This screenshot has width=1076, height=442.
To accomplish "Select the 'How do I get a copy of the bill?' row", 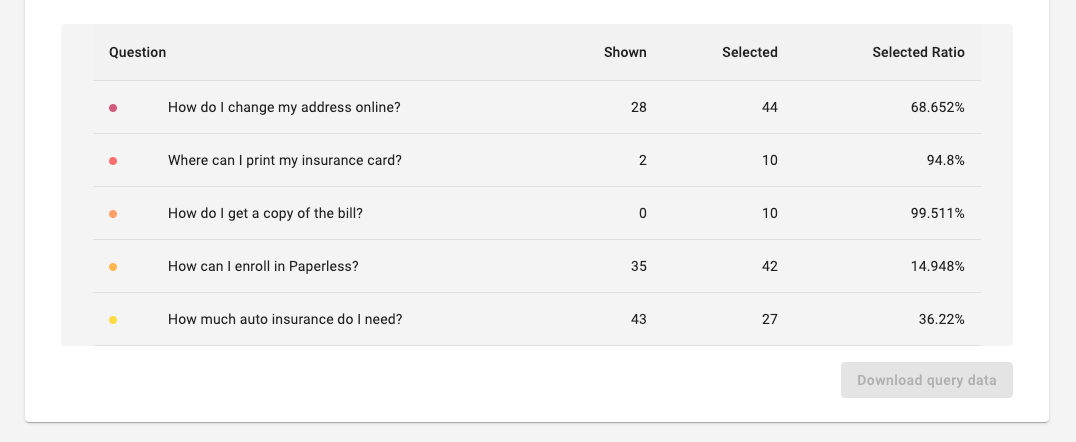I will [x=537, y=213].
